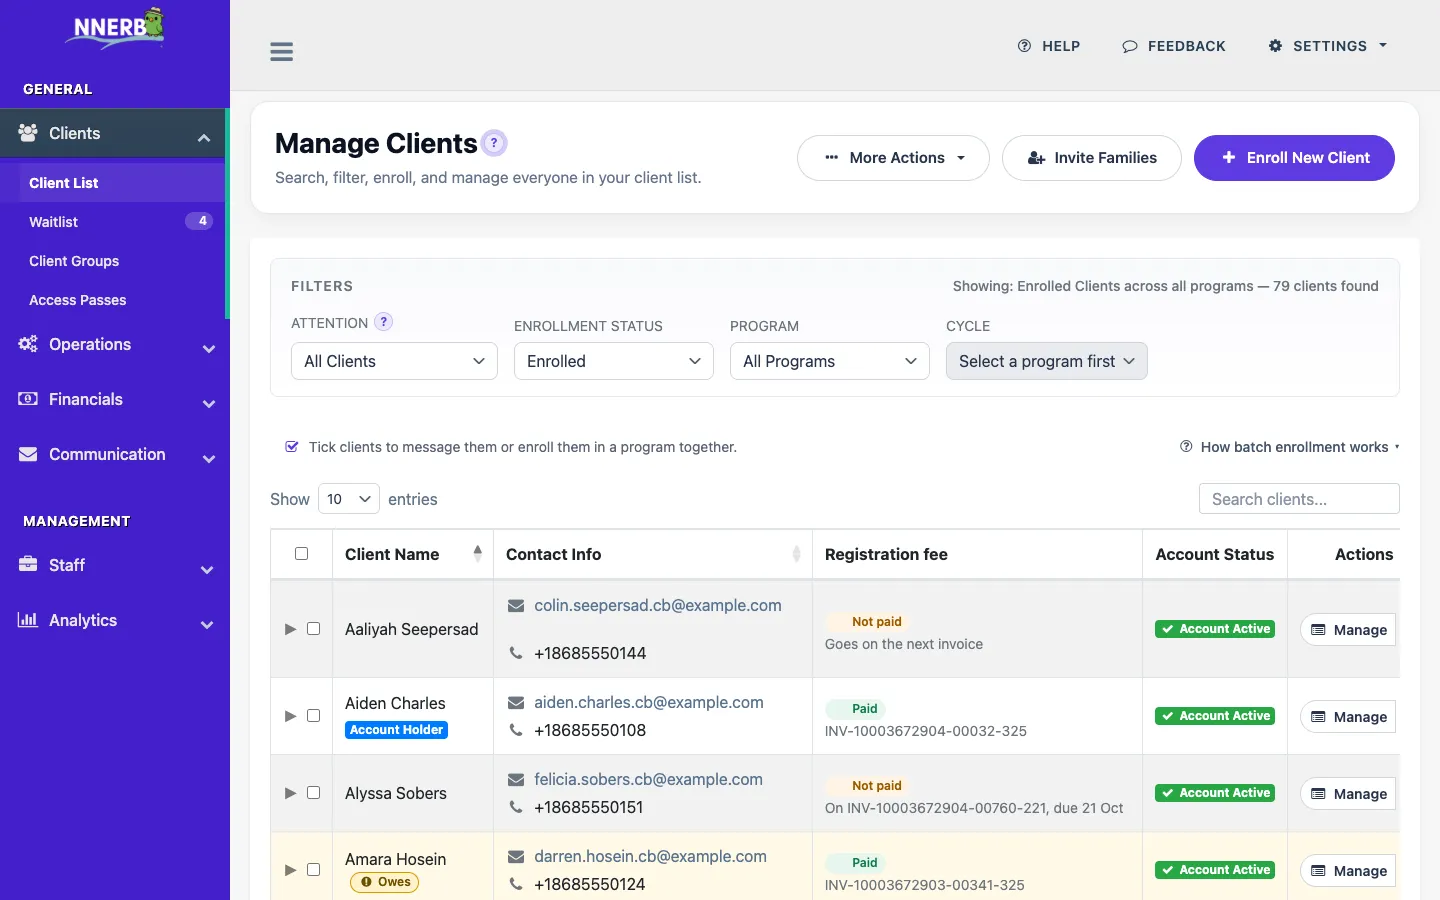Tick the select-all clients checkbox in header
The width and height of the screenshot is (1440, 900).
301,554
